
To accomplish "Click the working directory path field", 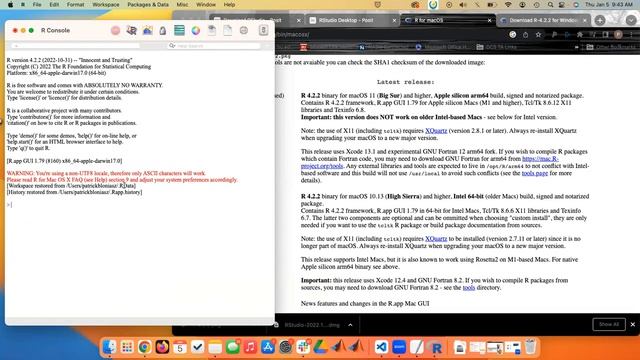I will coord(76,46).
